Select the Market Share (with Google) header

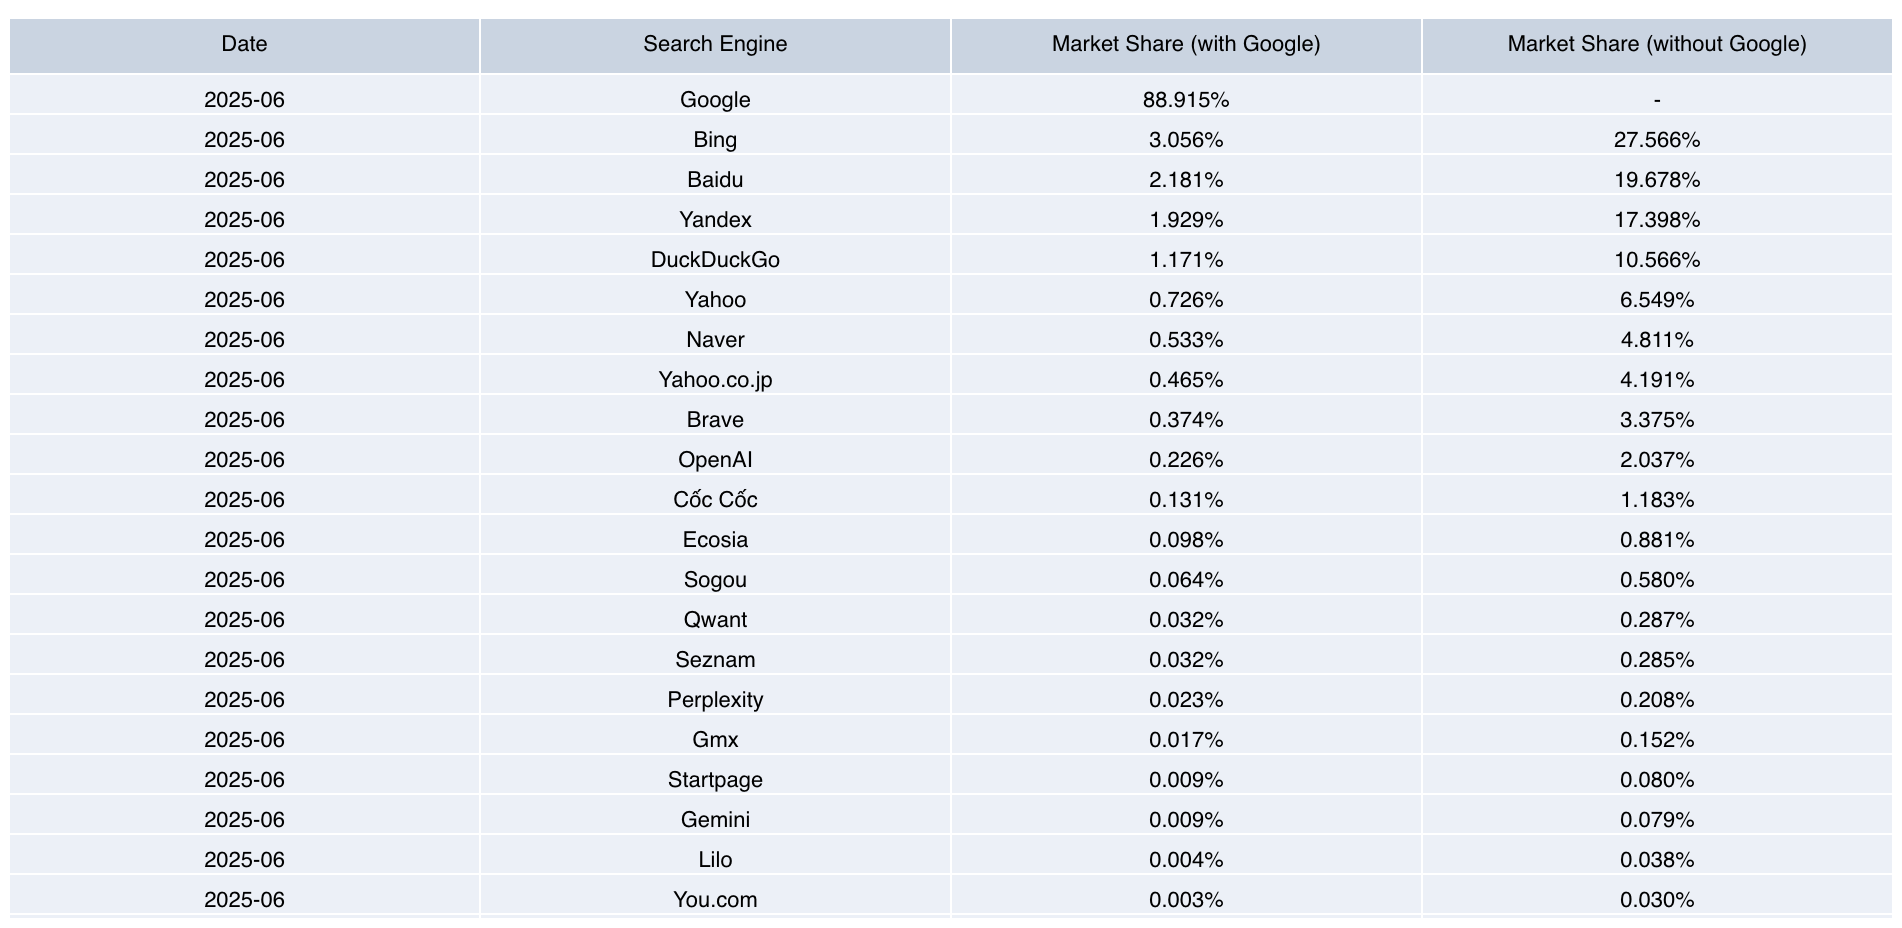[1186, 44]
